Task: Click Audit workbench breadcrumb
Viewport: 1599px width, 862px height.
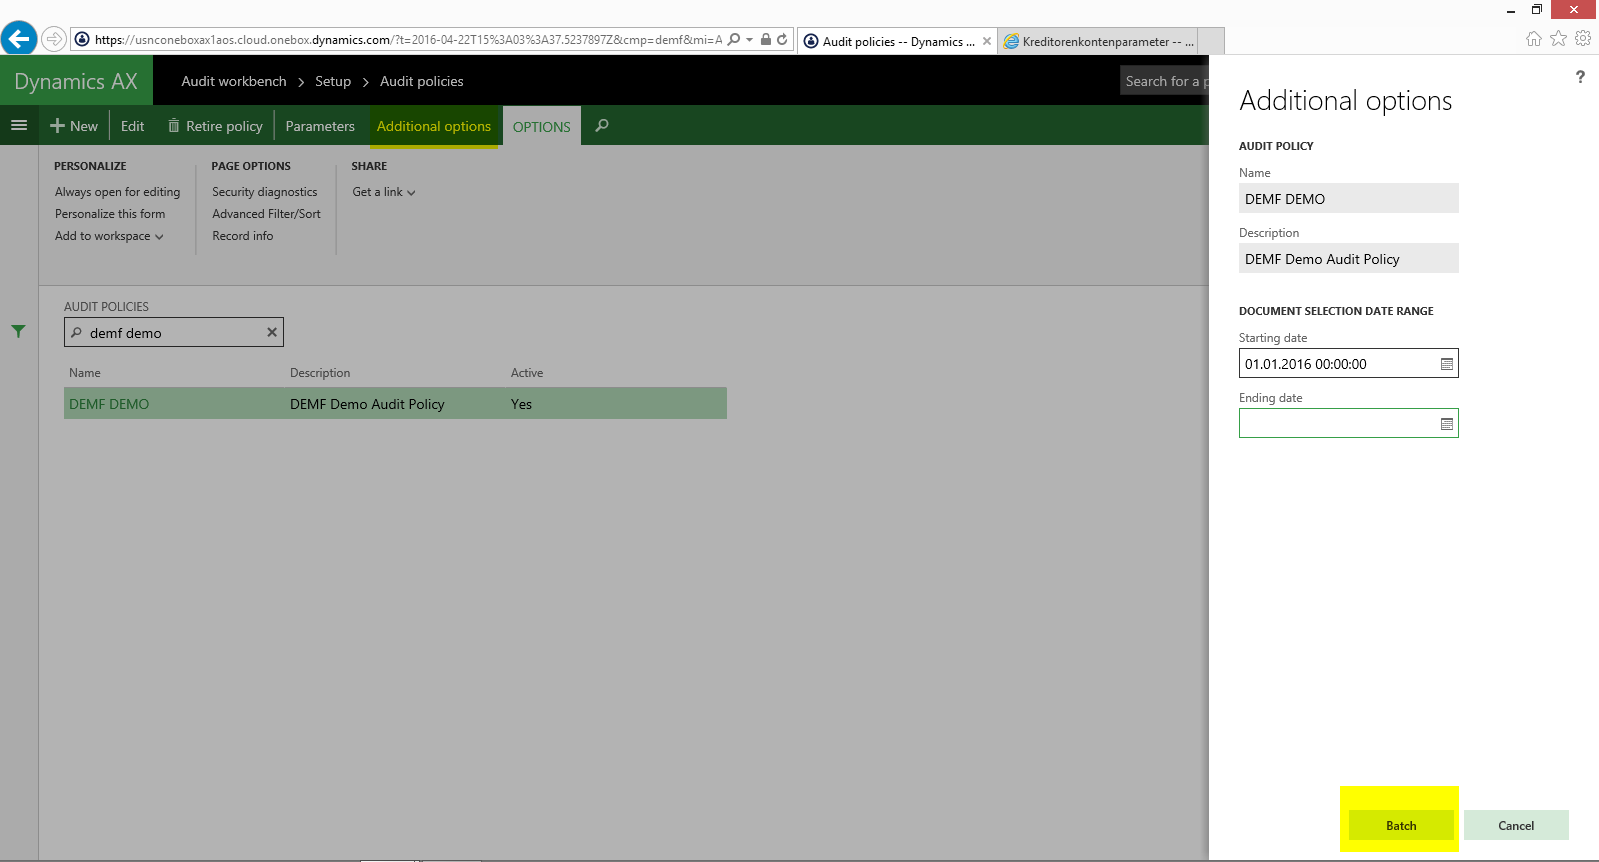Action: (x=234, y=81)
